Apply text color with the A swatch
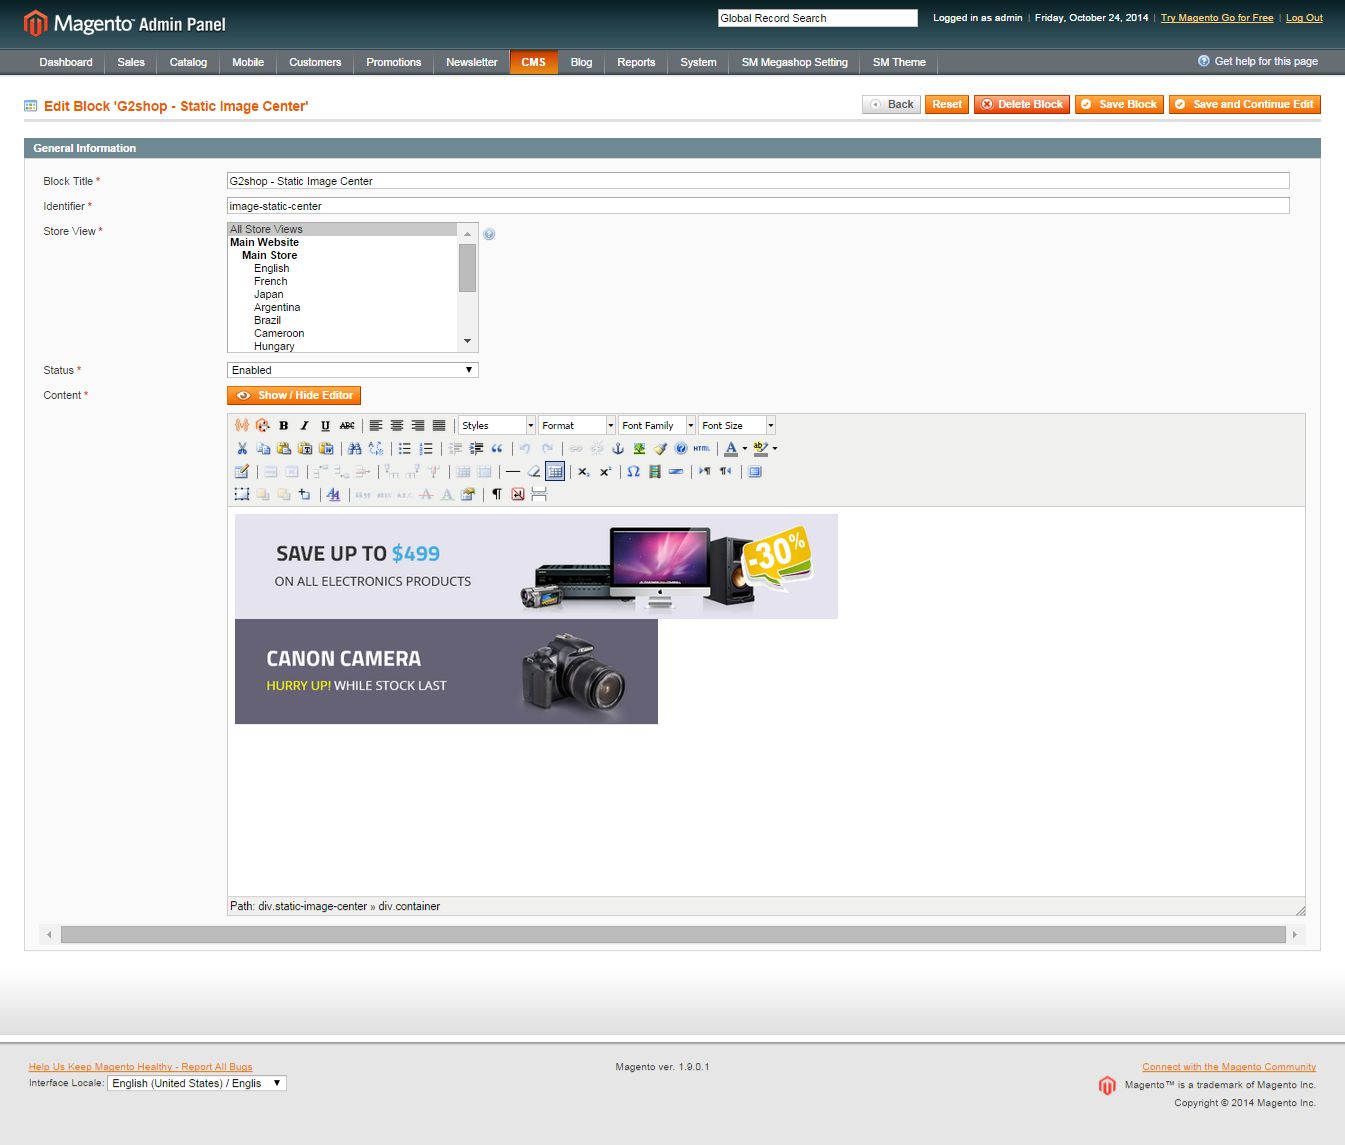 tap(731, 449)
